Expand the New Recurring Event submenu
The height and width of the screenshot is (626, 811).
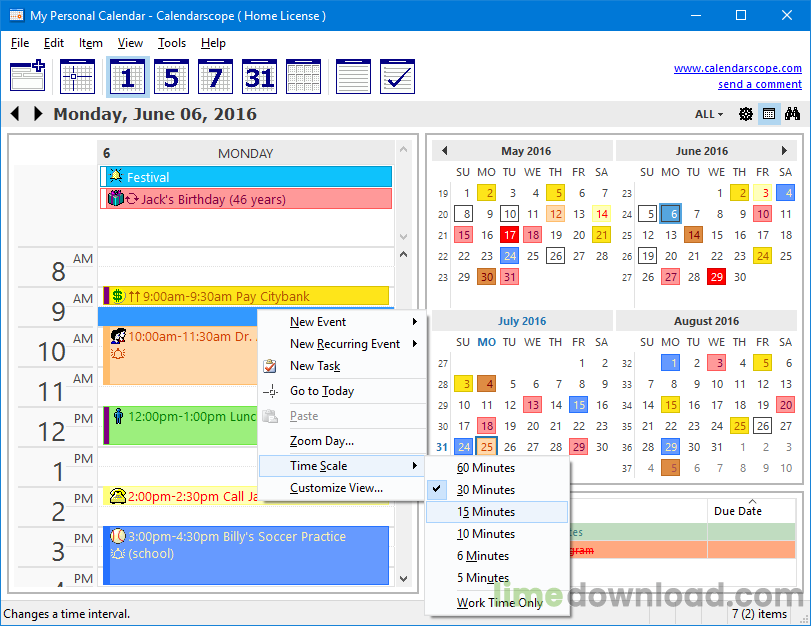coord(342,344)
